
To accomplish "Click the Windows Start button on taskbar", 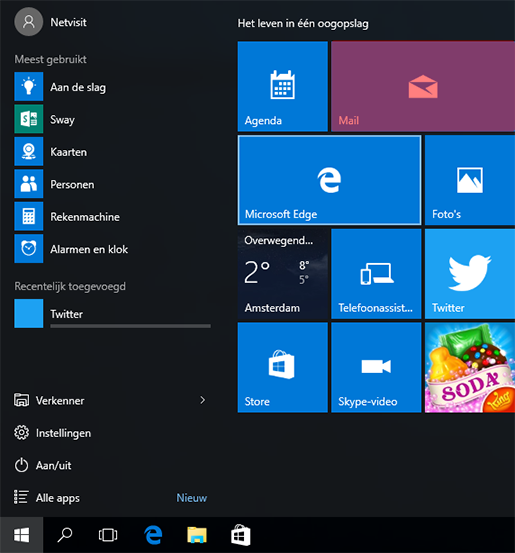I will click(x=22, y=535).
